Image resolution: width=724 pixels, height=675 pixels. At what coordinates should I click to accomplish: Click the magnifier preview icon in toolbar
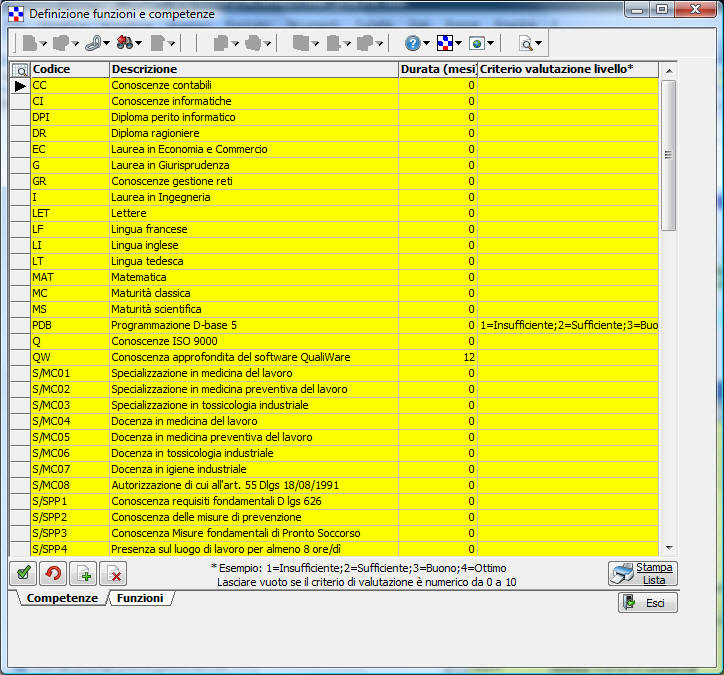pyautogui.click(x=525, y=43)
